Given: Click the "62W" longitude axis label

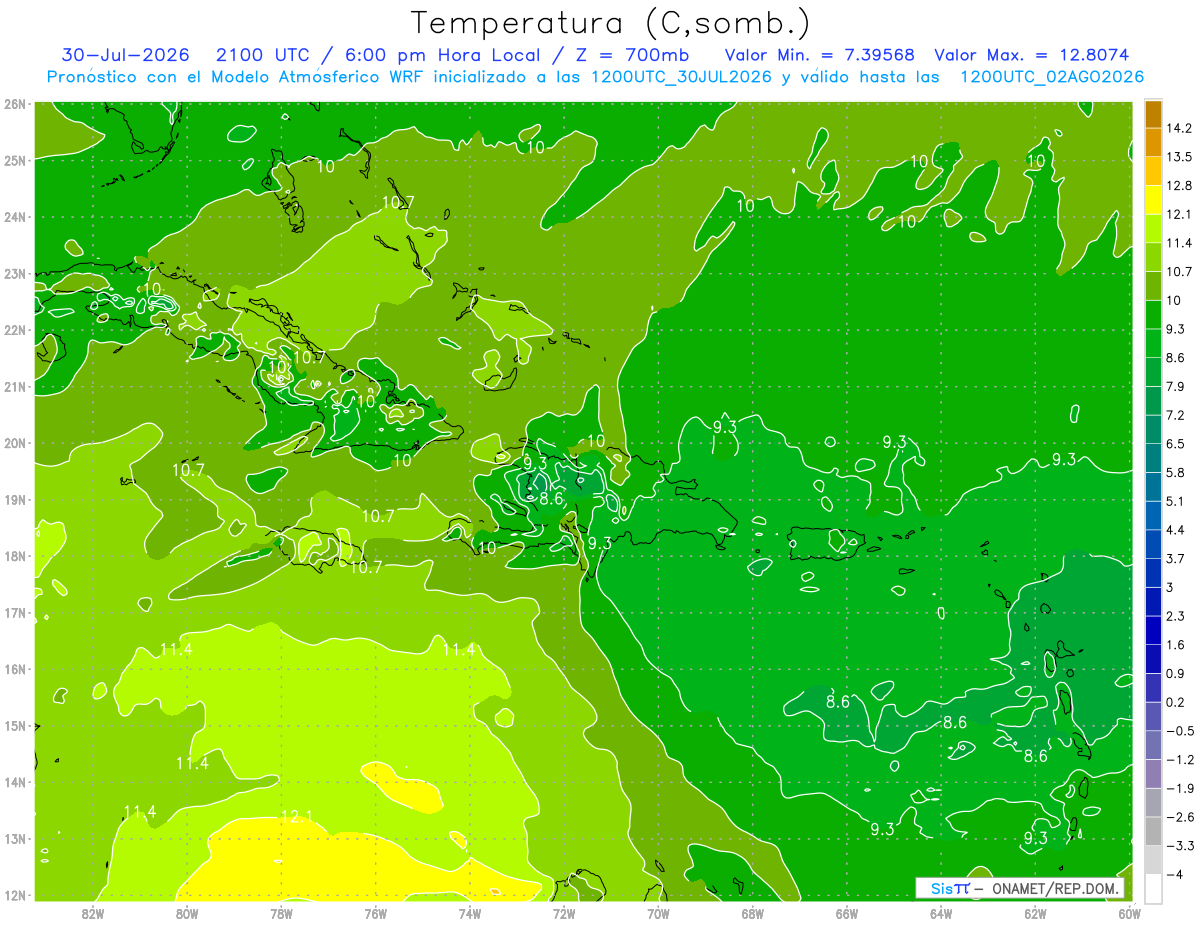Looking at the screenshot, I should pyautogui.click(x=1036, y=913).
